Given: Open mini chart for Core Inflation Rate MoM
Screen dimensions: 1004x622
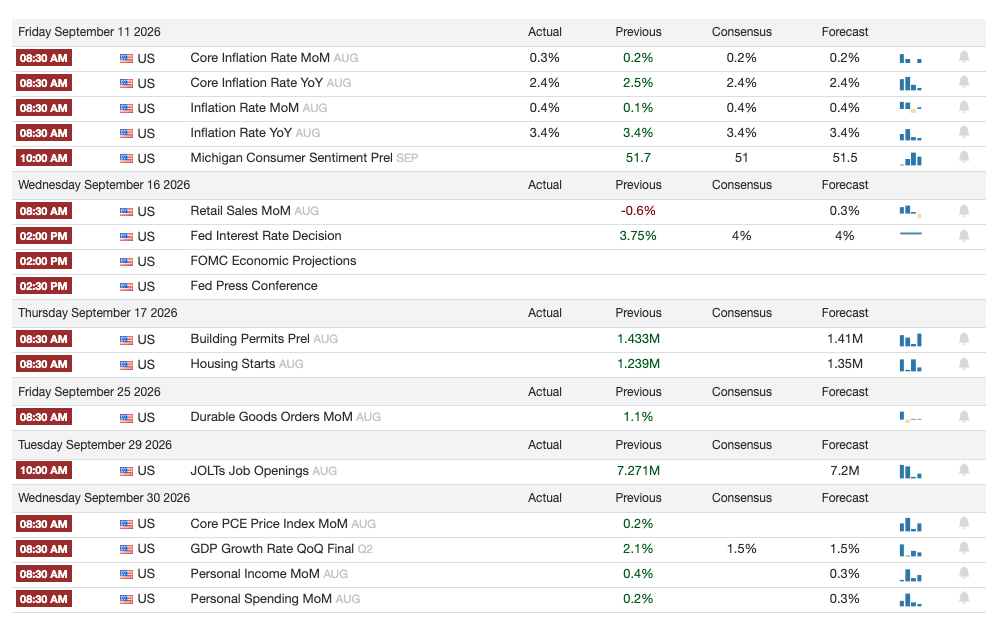Looking at the screenshot, I should (x=910, y=58).
